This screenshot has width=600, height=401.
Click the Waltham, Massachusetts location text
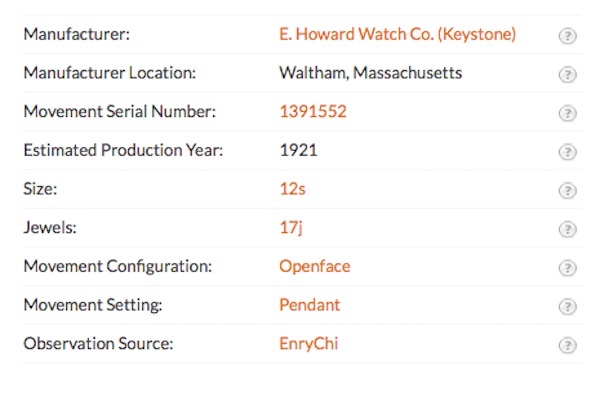(370, 73)
